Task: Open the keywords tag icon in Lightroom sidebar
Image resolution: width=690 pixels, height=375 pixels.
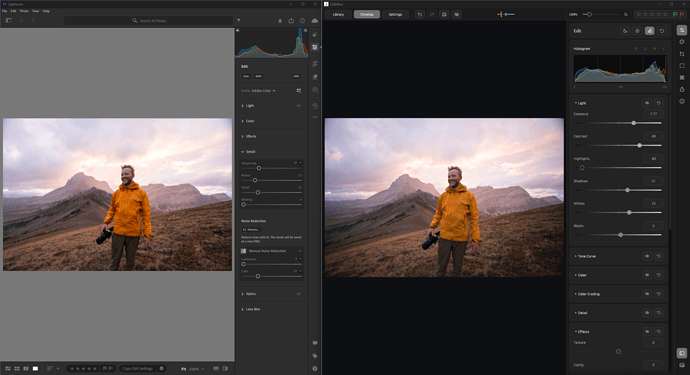Action: click(315, 356)
